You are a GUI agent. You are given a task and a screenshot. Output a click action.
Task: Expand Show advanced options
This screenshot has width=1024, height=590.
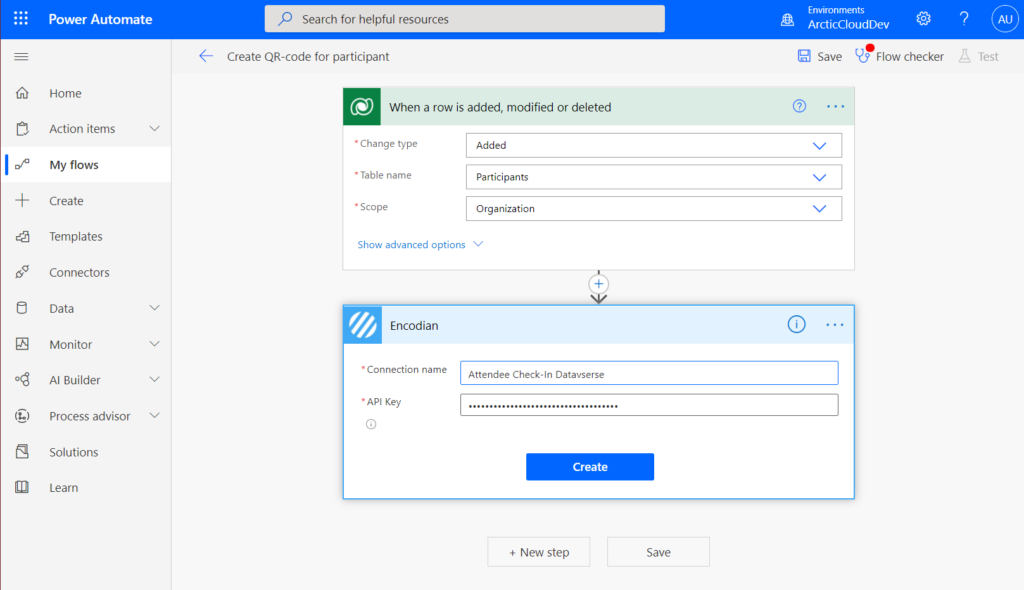420,244
